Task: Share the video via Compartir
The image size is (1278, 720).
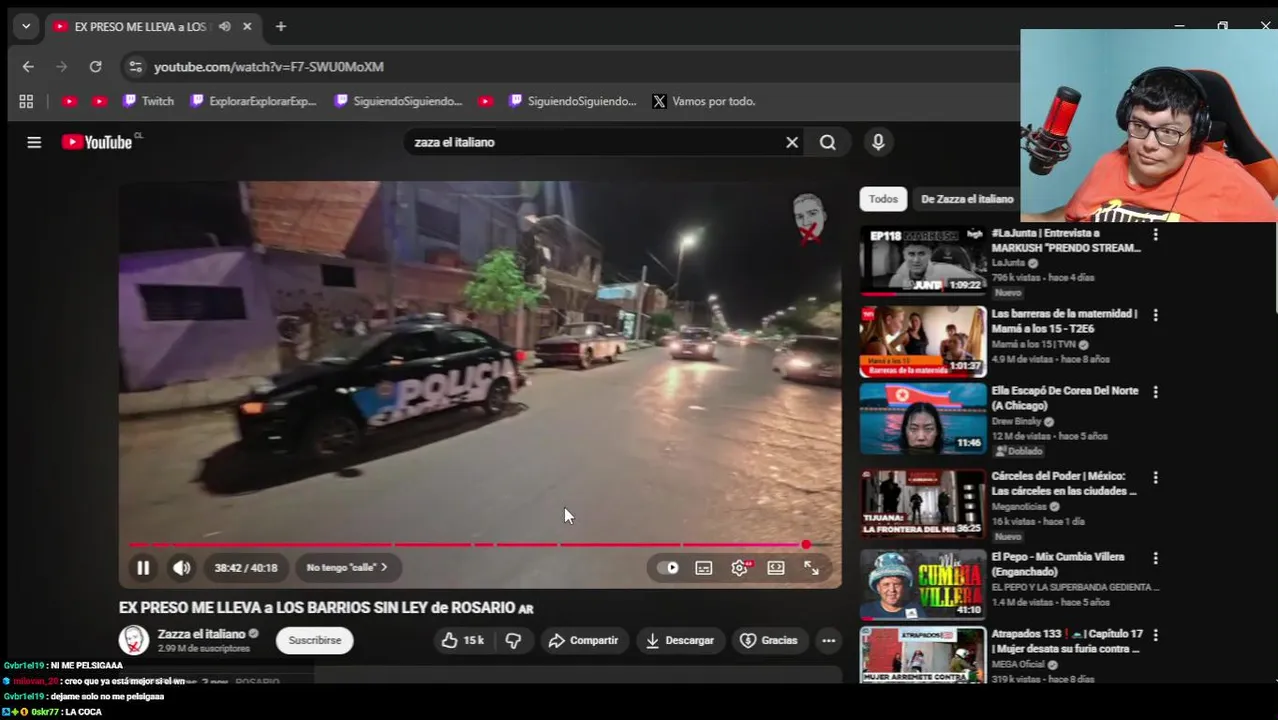Action: point(584,640)
